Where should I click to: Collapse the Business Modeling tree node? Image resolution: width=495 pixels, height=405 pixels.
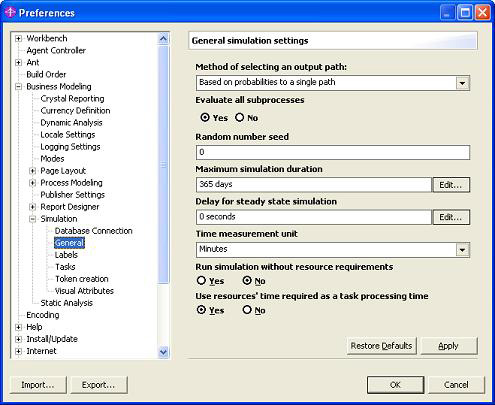click(x=19, y=87)
